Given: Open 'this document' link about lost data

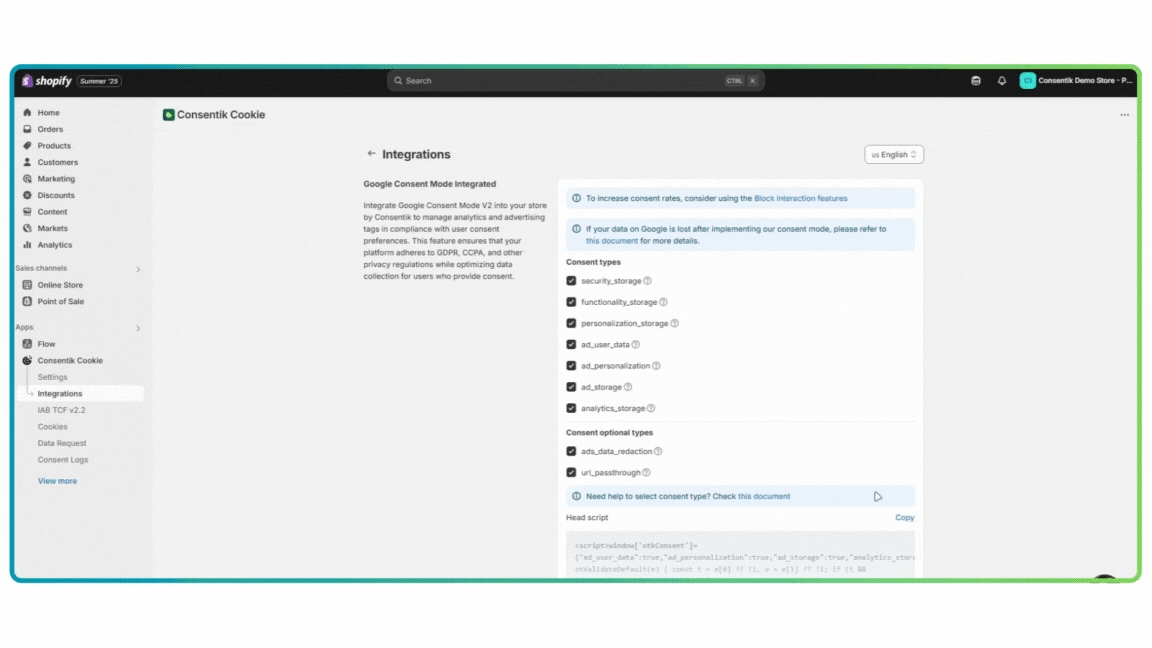Looking at the screenshot, I should [611, 241].
